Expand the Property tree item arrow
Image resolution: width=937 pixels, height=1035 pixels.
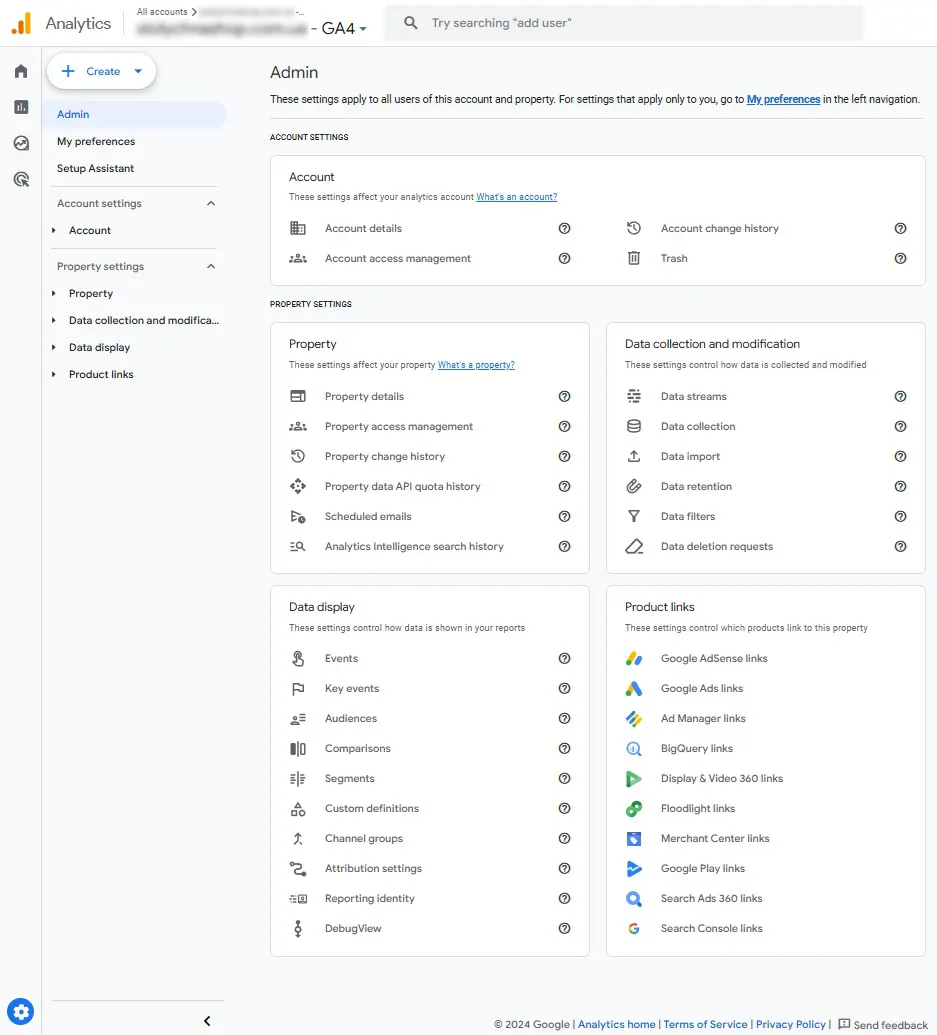click(x=54, y=293)
